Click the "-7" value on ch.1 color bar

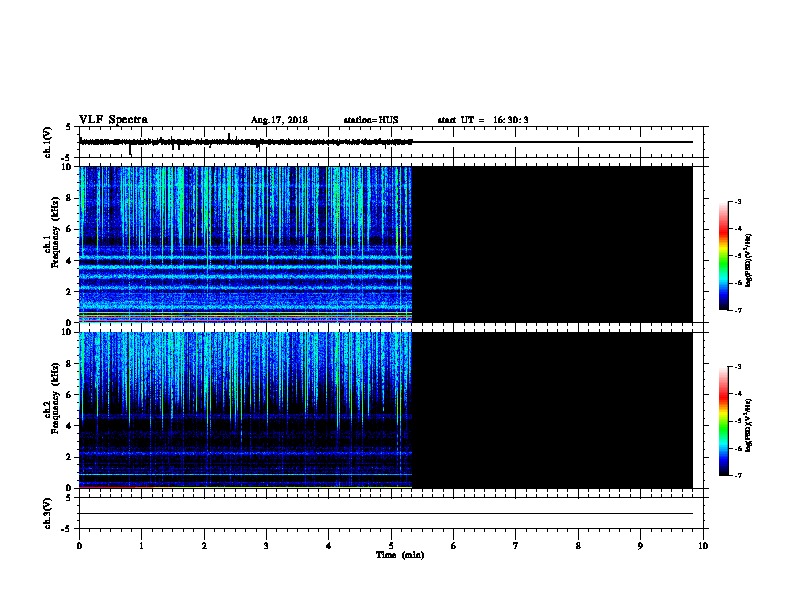738,310
